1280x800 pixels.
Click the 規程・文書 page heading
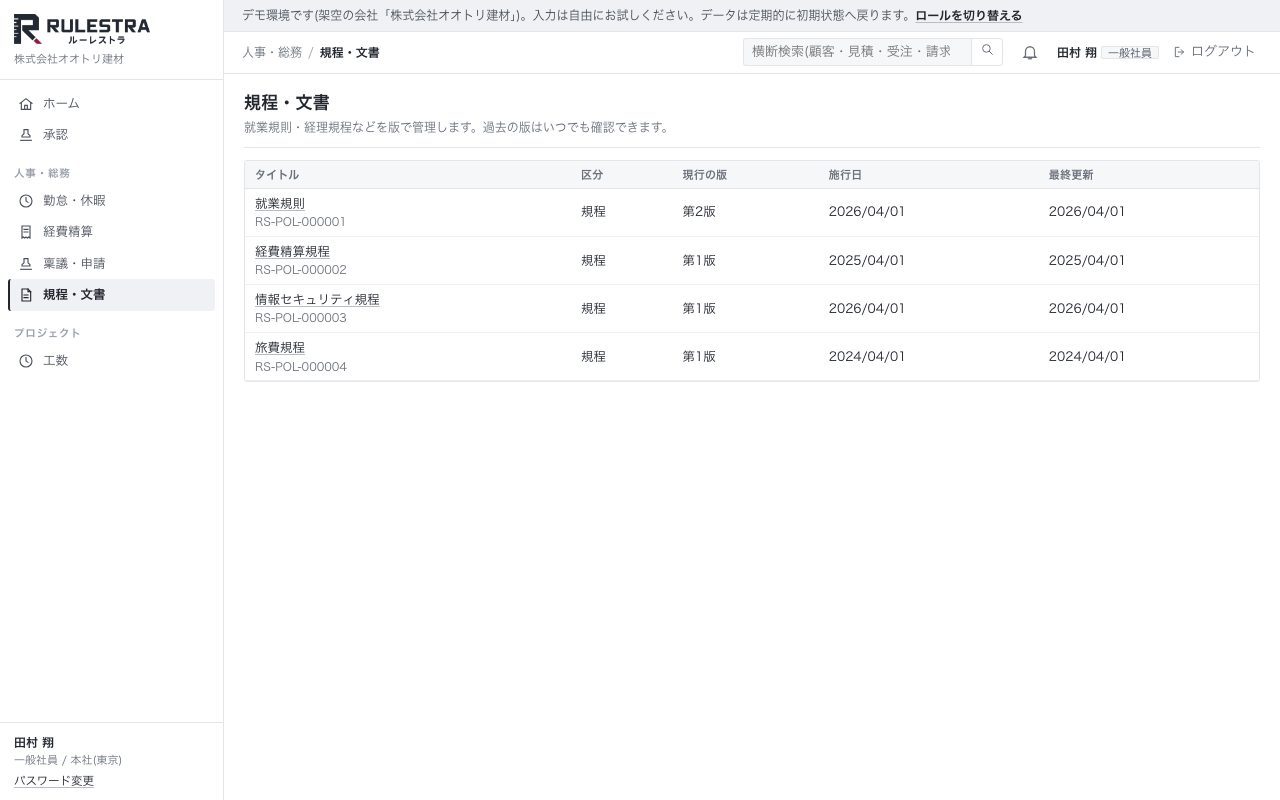click(287, 103)
